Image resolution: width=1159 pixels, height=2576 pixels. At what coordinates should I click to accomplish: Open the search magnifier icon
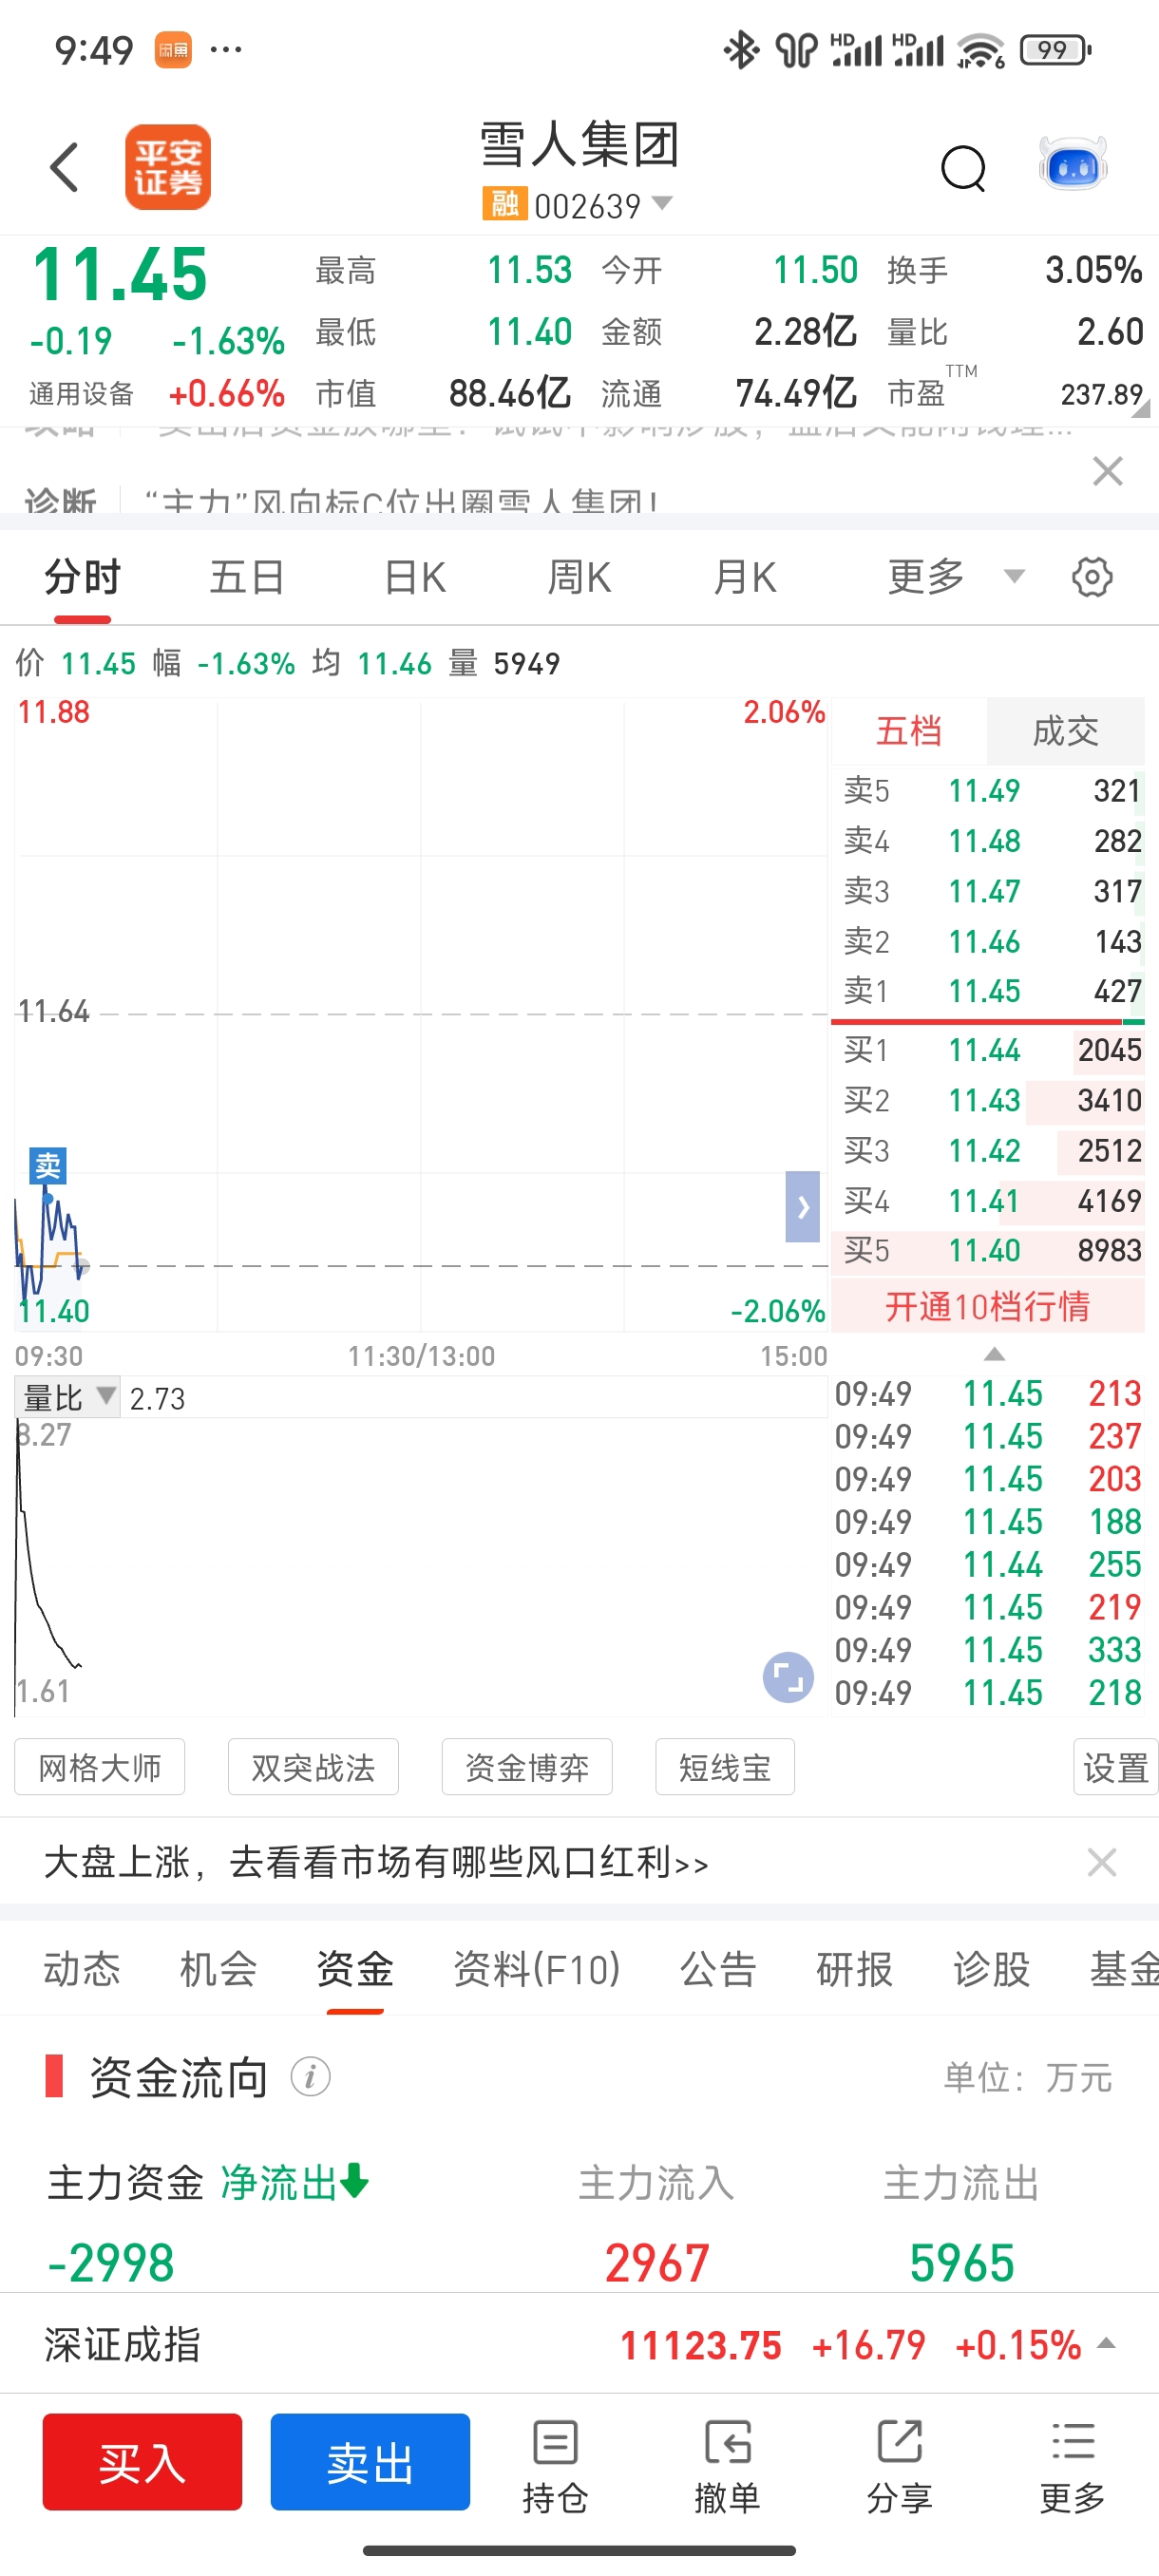tap(963, 167)
